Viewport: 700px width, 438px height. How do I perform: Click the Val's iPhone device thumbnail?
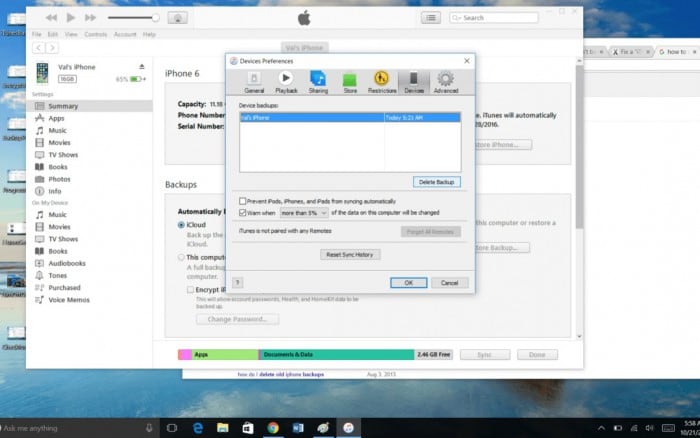(42, 73)
